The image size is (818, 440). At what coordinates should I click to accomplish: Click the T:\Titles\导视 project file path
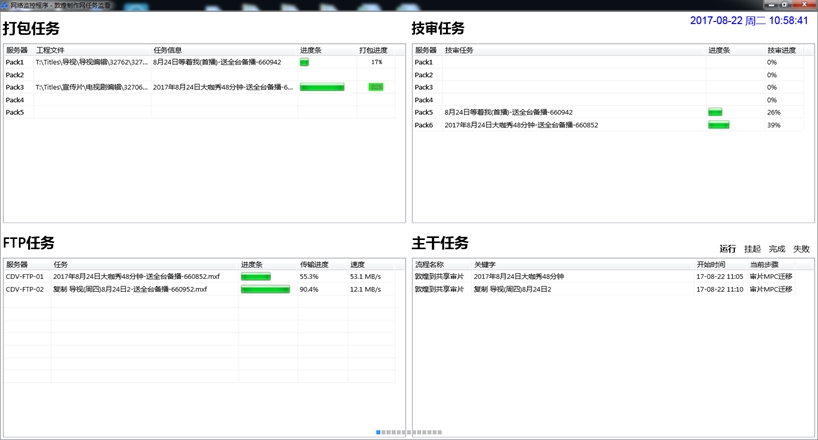pyautogui.click(x=92, y=62)
